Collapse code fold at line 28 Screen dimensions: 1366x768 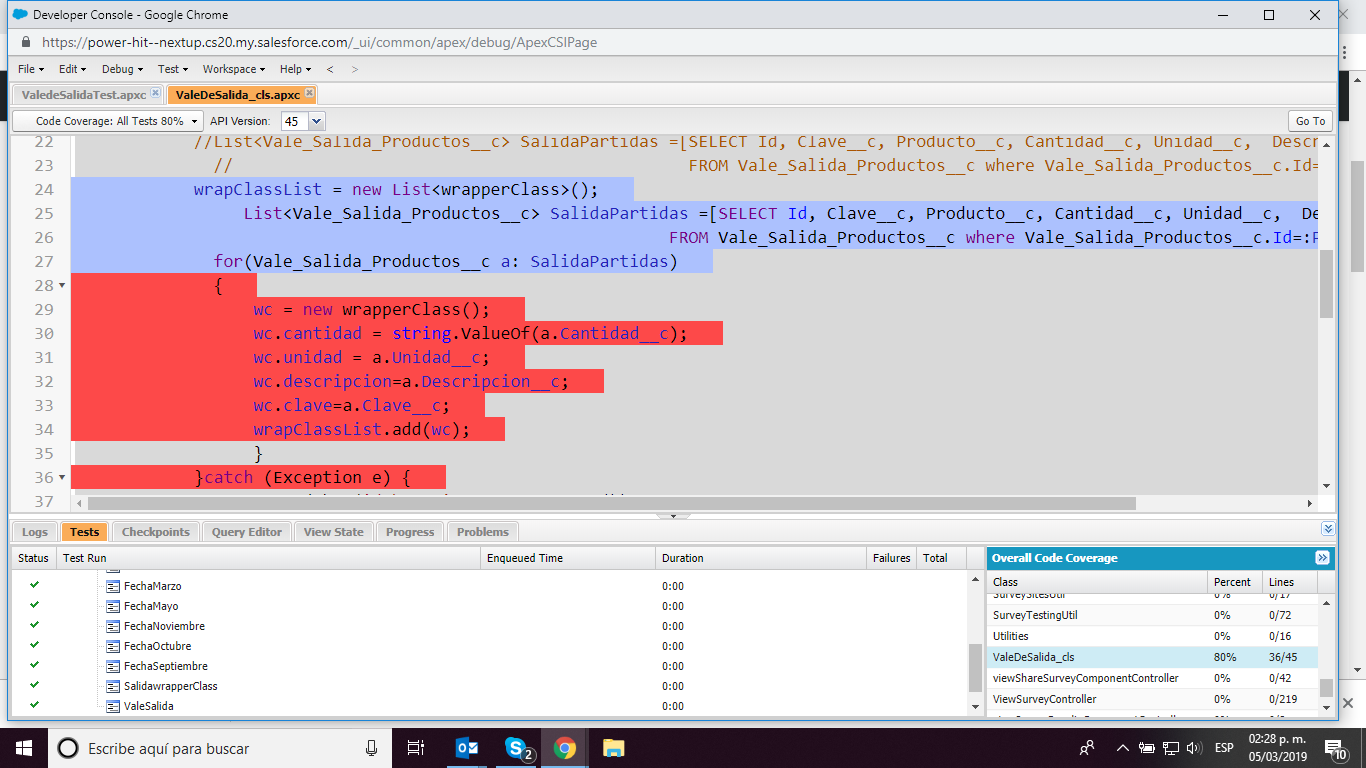click(62, 286)
